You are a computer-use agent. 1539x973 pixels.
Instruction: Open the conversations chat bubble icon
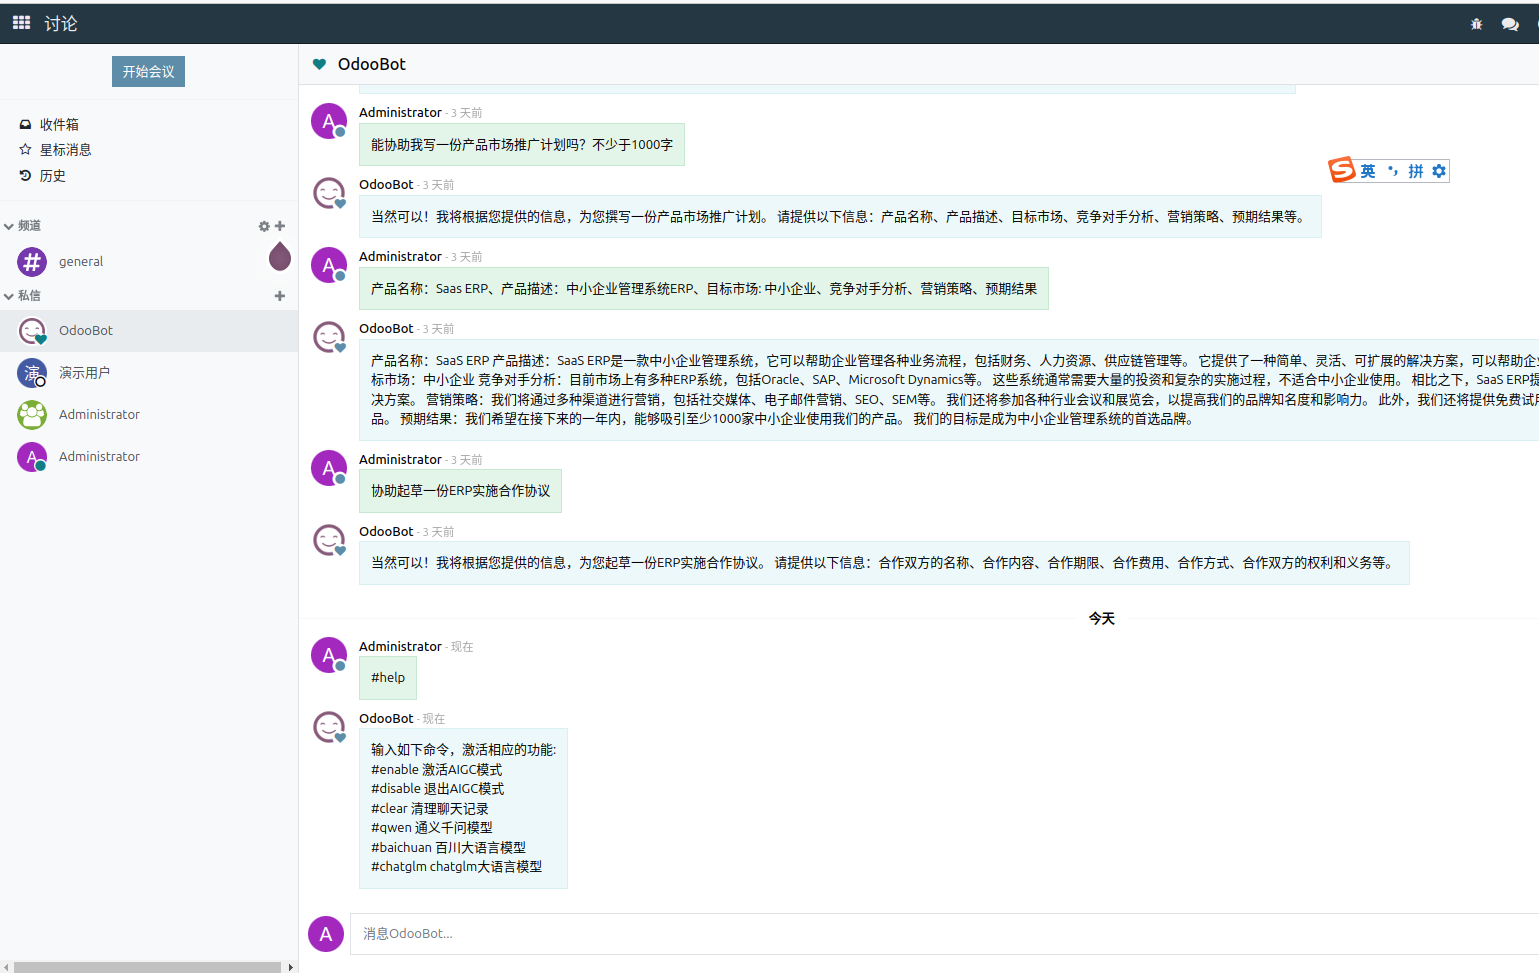pos(1509,24)
